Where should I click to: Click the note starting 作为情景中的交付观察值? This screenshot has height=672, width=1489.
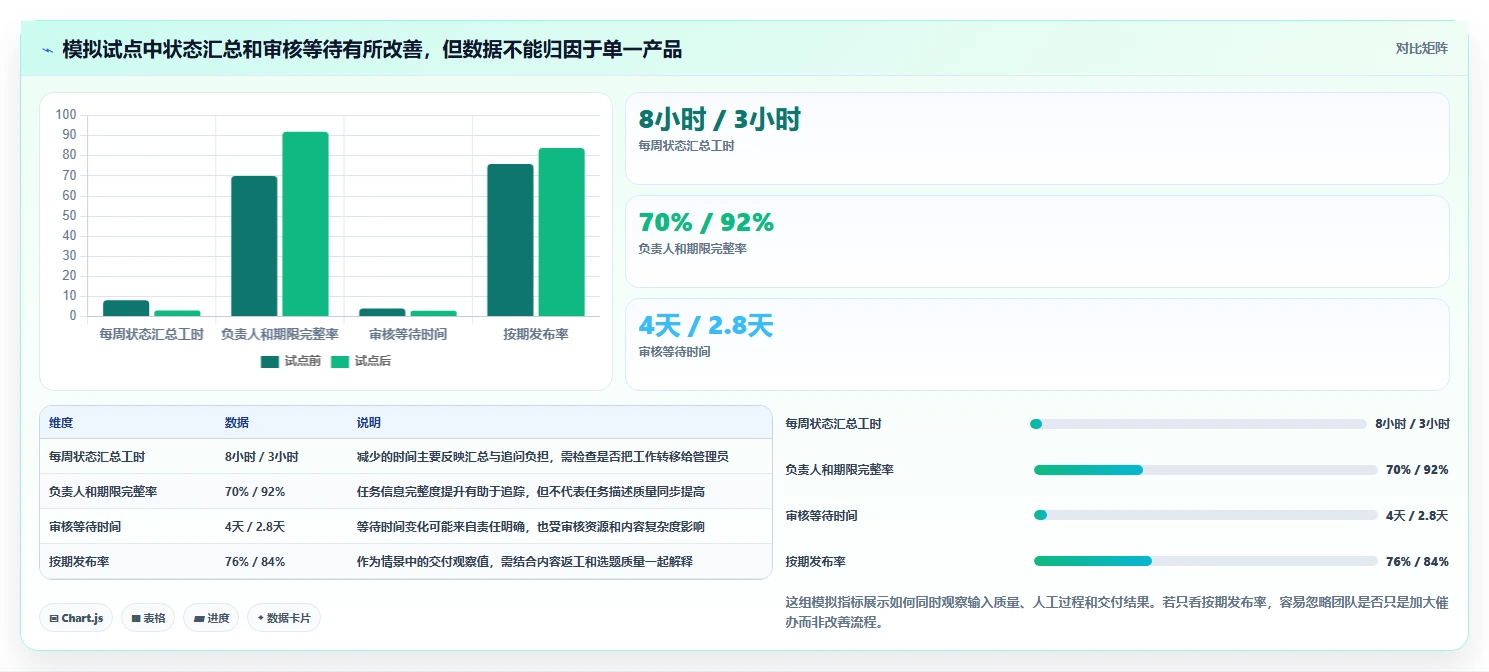[x=525, y=561]
